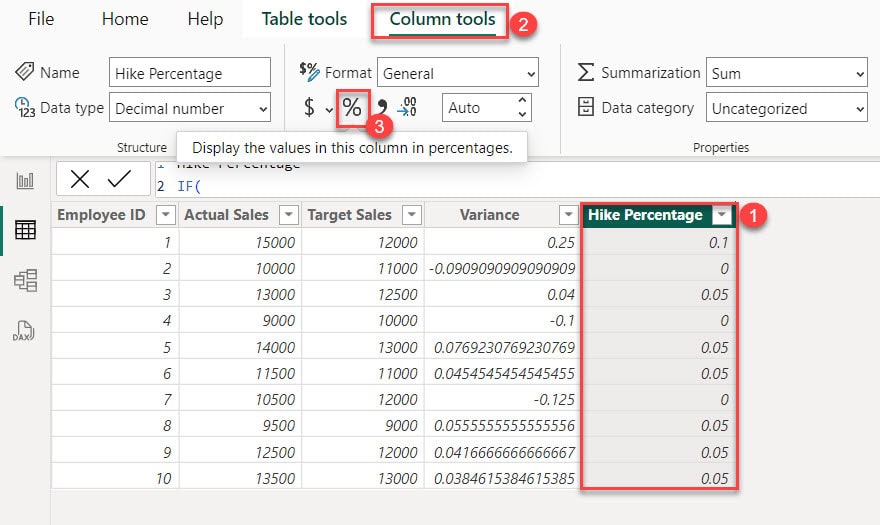
Task: Open the Data category dropdown
Action: point(786,107)
